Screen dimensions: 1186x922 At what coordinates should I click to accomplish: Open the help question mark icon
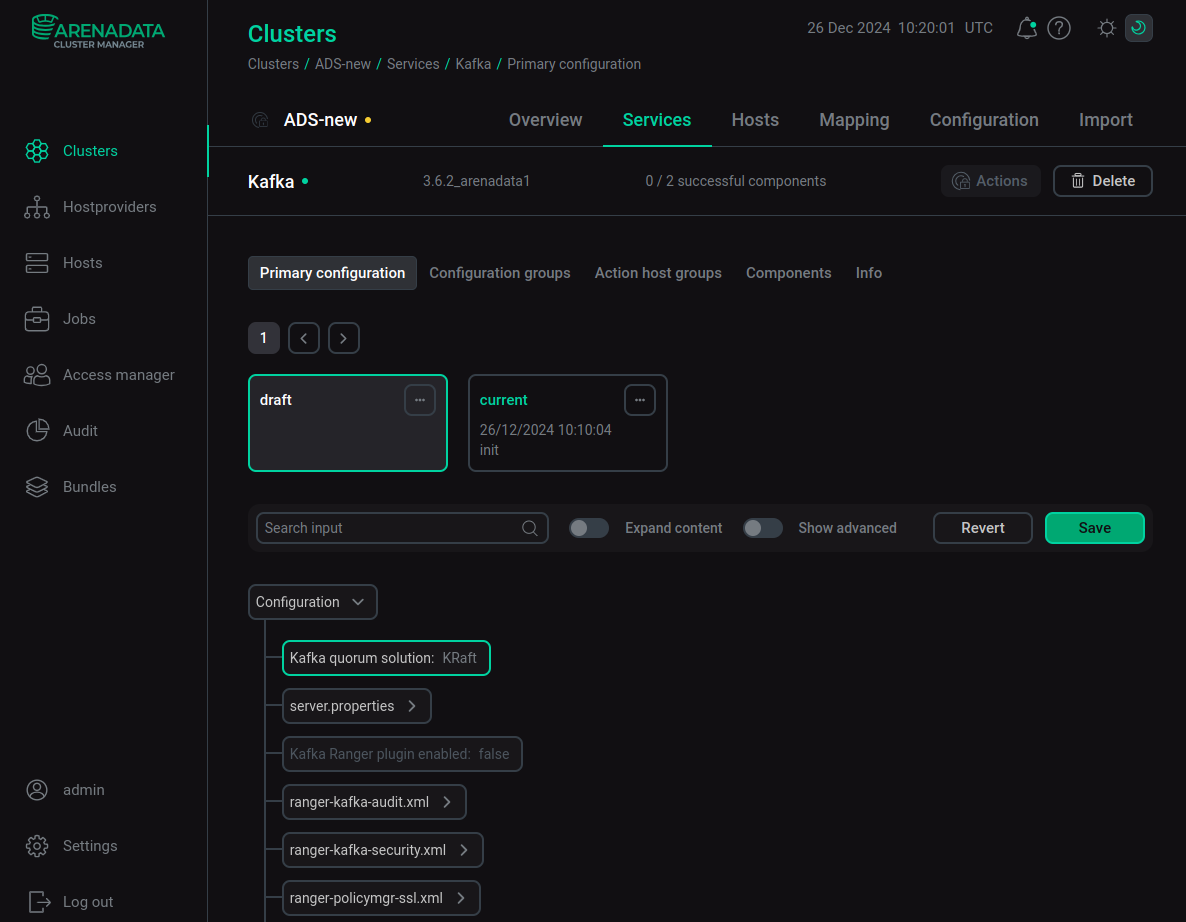pos(1058,28)
